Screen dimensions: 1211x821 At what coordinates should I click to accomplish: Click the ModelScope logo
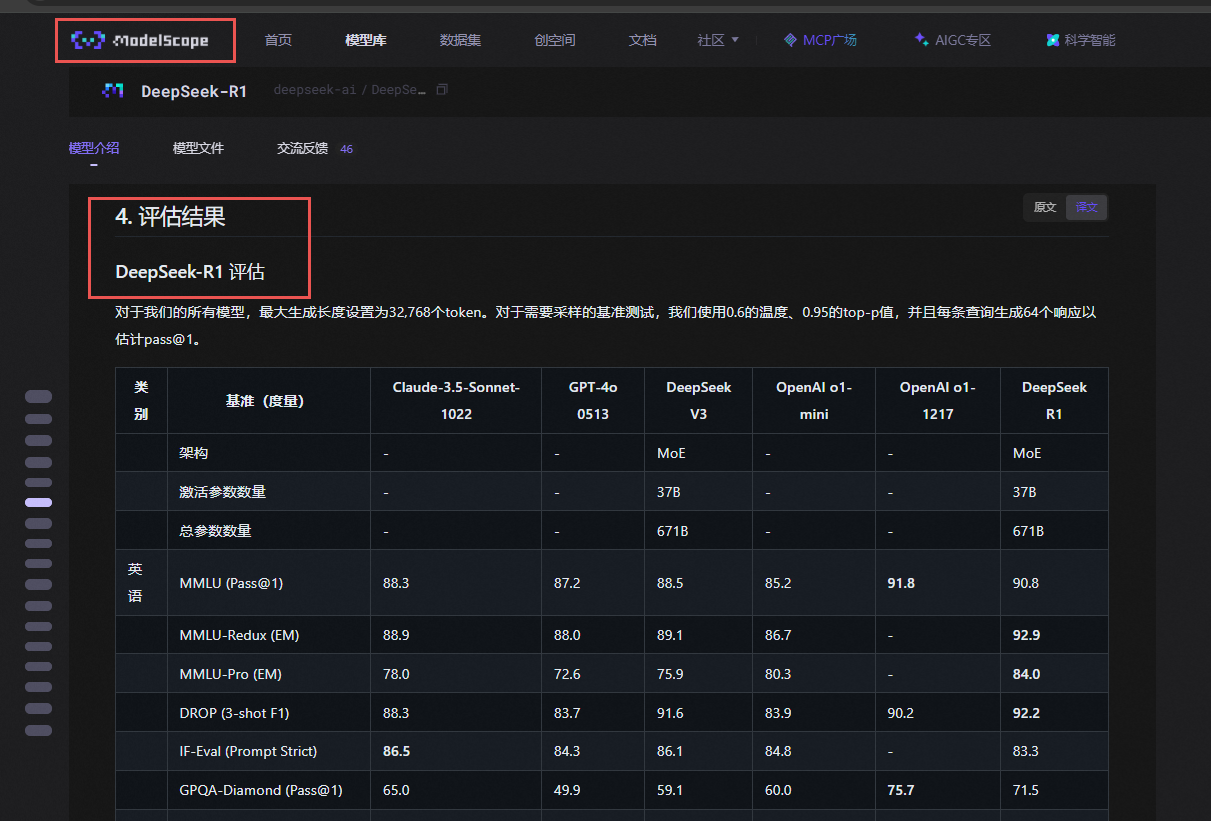coord(140,40)
